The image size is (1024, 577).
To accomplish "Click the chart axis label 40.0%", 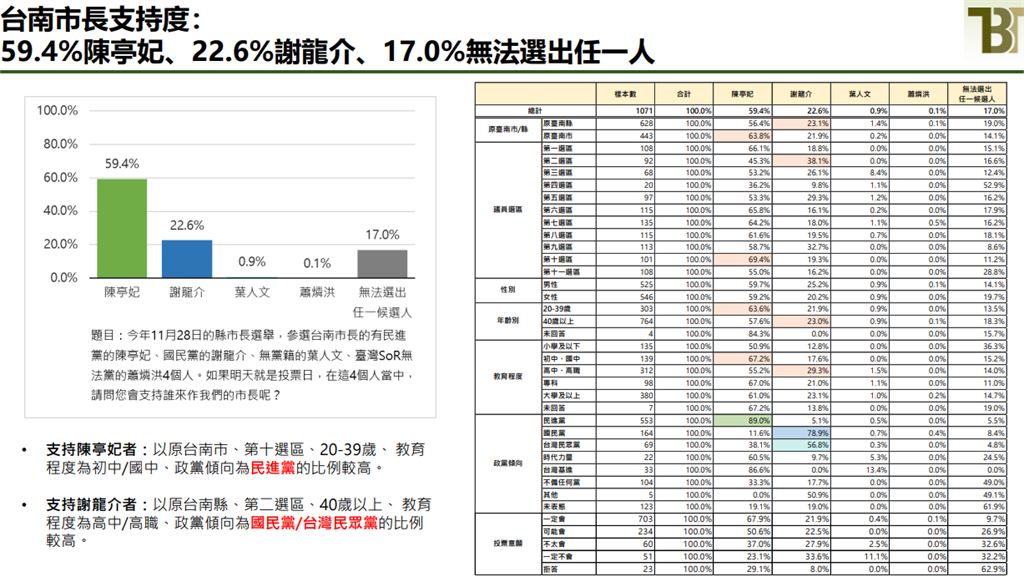I will pyautogui.click(x=60, y=211).
